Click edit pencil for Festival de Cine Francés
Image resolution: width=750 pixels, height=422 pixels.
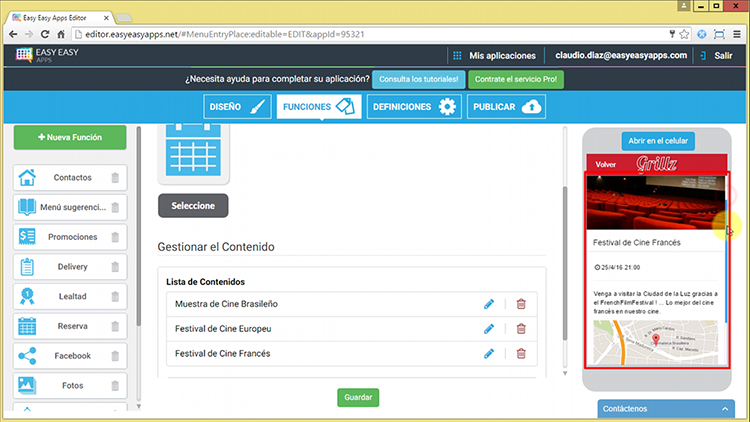point(489,353)
